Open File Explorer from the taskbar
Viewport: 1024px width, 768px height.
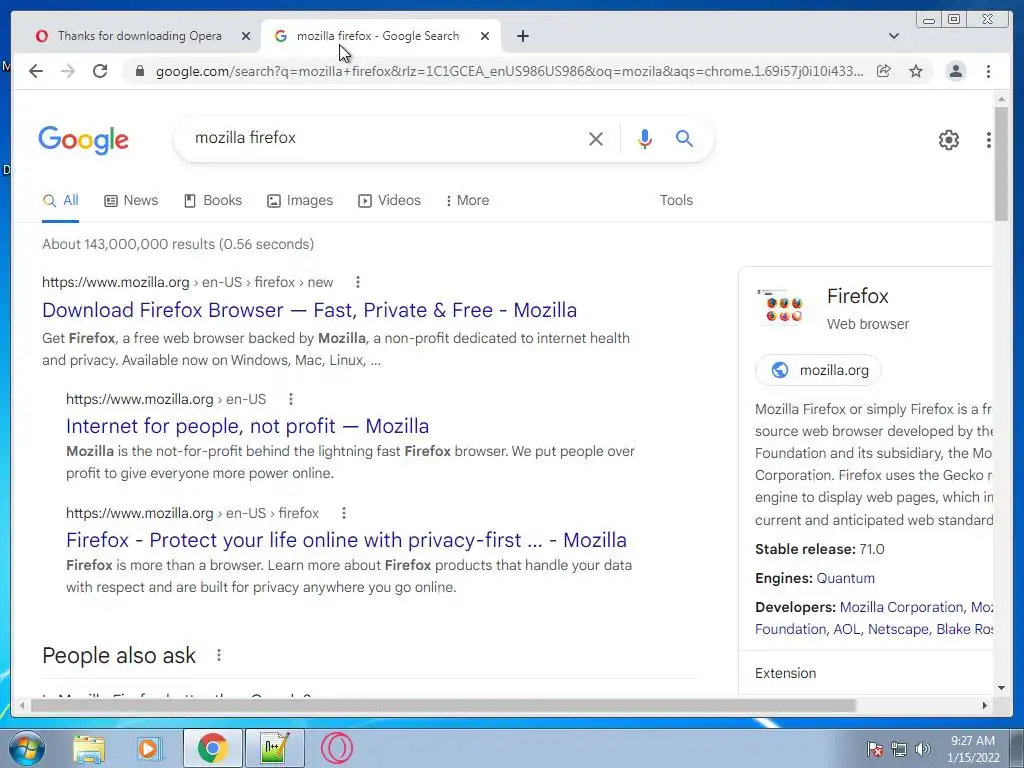[89, 748]
